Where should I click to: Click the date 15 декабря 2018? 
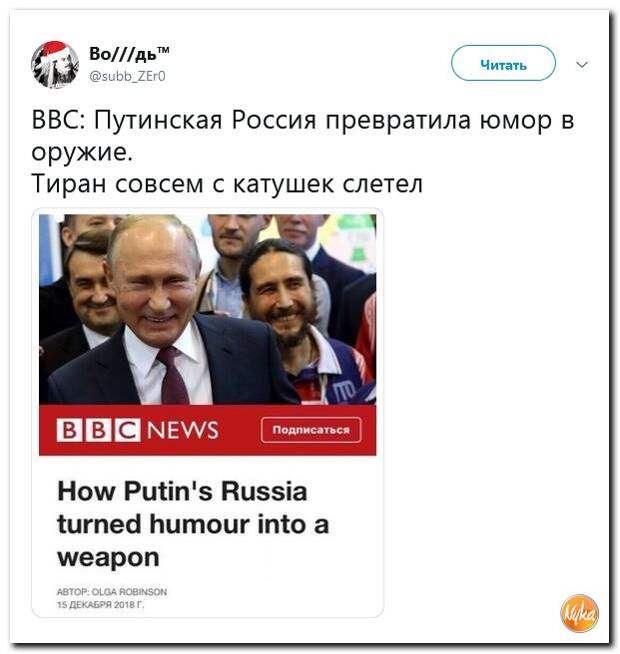tap(100, 605)
